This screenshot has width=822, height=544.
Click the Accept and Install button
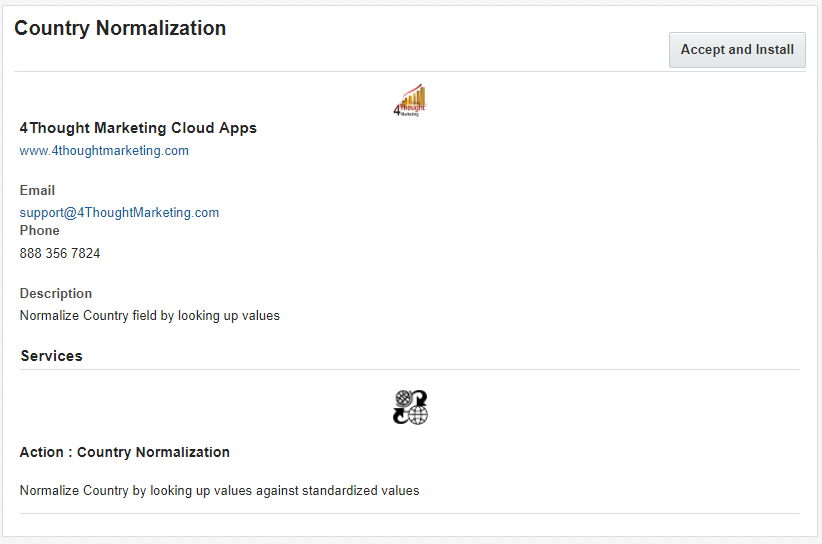pos(737,50)
